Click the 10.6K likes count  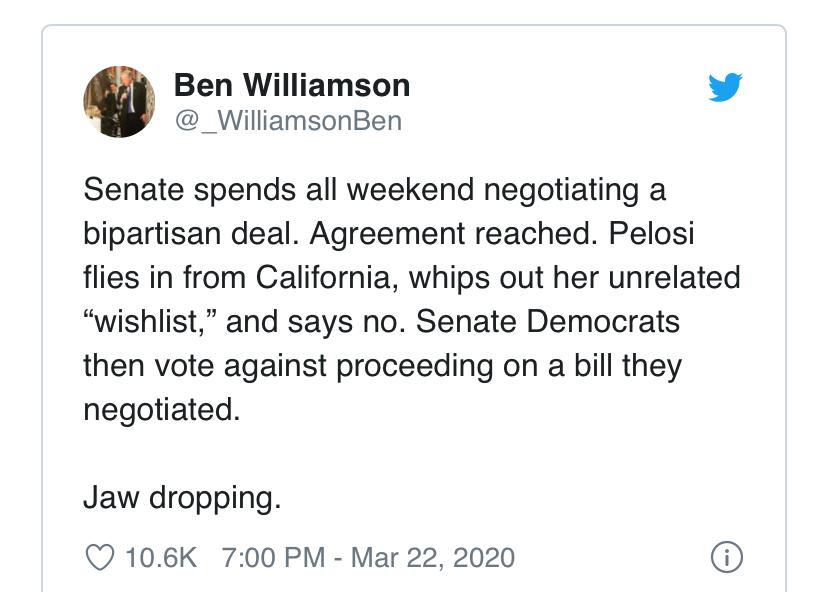click(161, 558)
